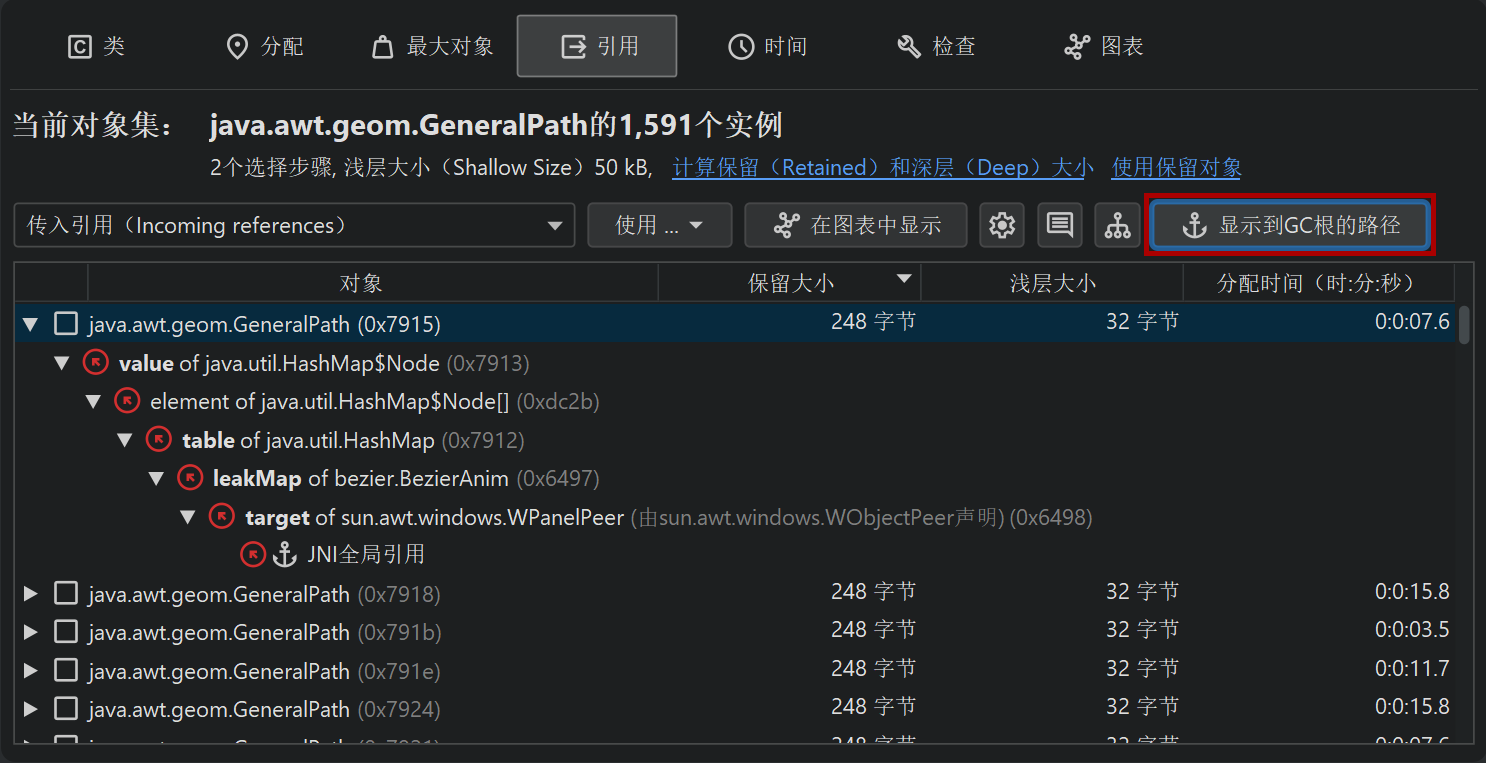The width and height of the screenshot is (1486, 763).
Task: Click the table's vertical scrollbar thumb
Action: tap(1465, 325)
